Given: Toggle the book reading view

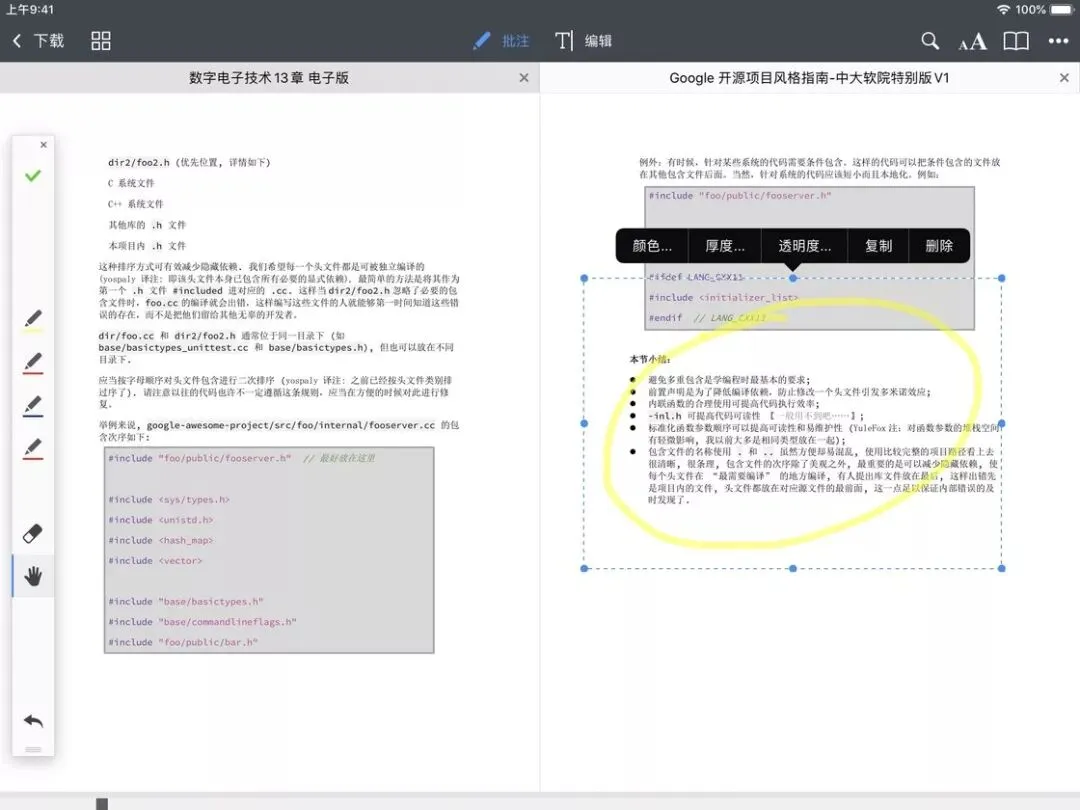Looking at the screenshot, I should pos(1016,41).
